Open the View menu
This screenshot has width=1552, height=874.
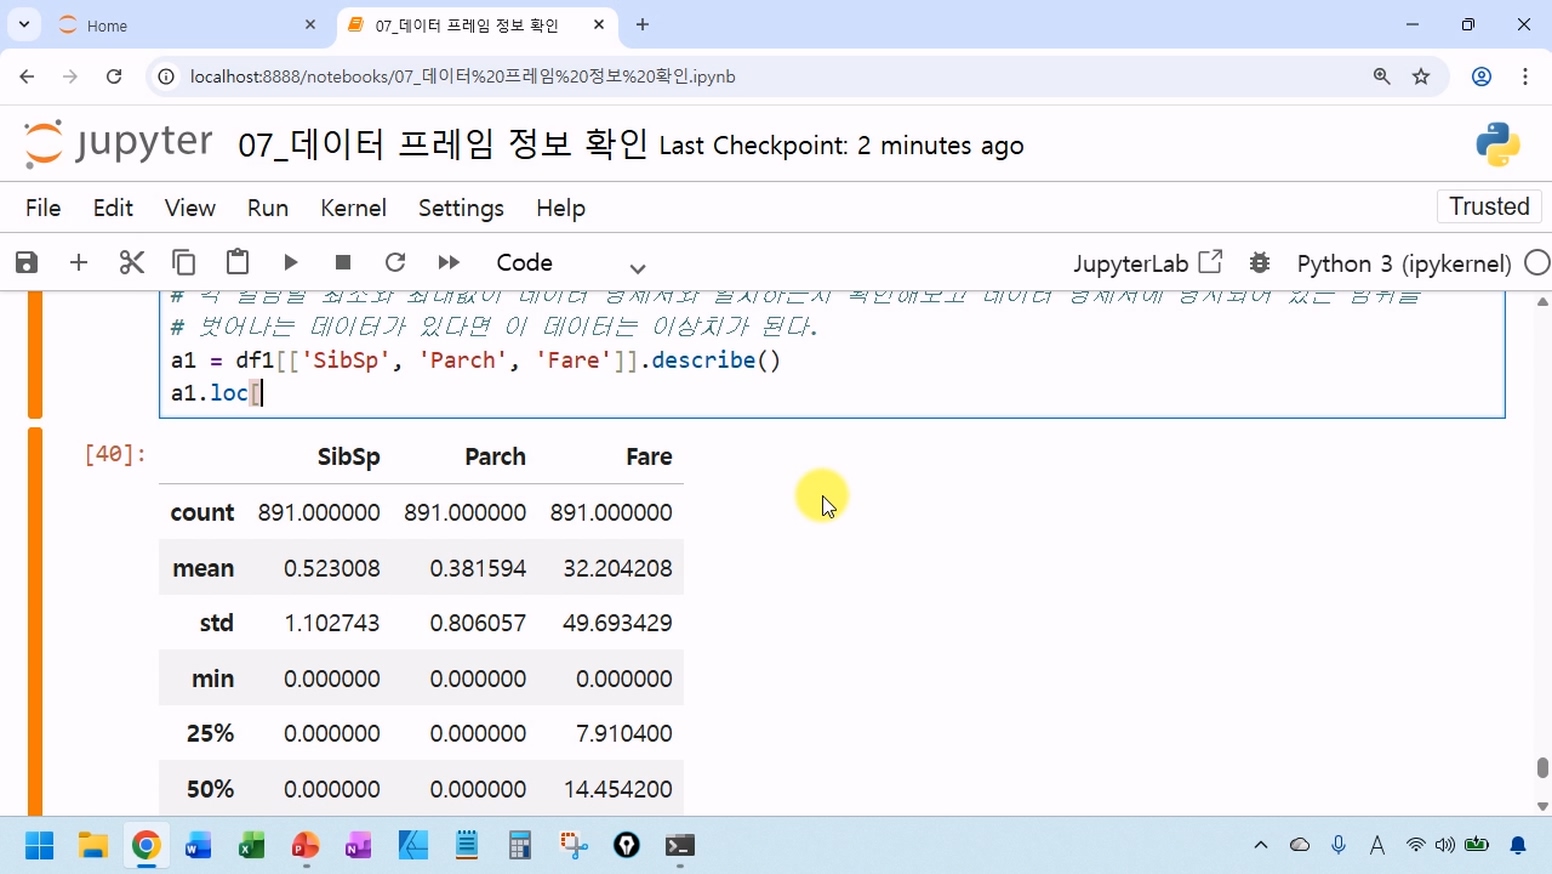[x=190, y=208]
